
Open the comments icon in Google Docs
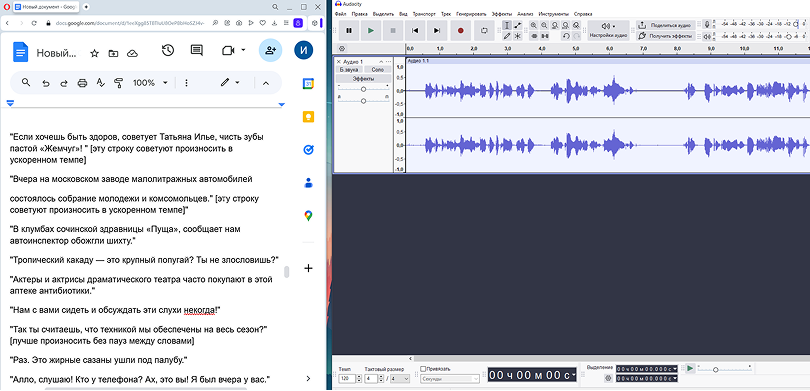[196, 51]
